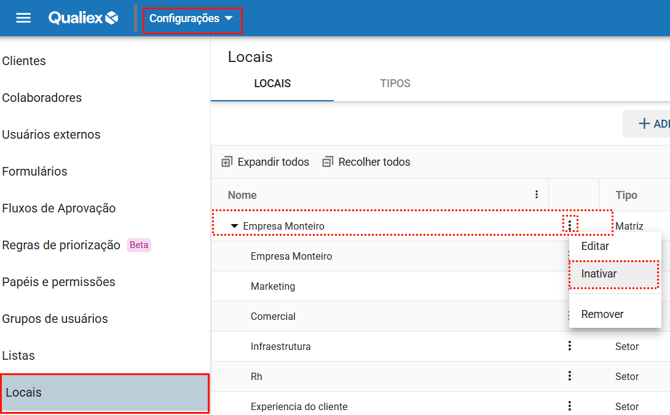Open Empresa Monteiro row options menu

pos(570,225)
